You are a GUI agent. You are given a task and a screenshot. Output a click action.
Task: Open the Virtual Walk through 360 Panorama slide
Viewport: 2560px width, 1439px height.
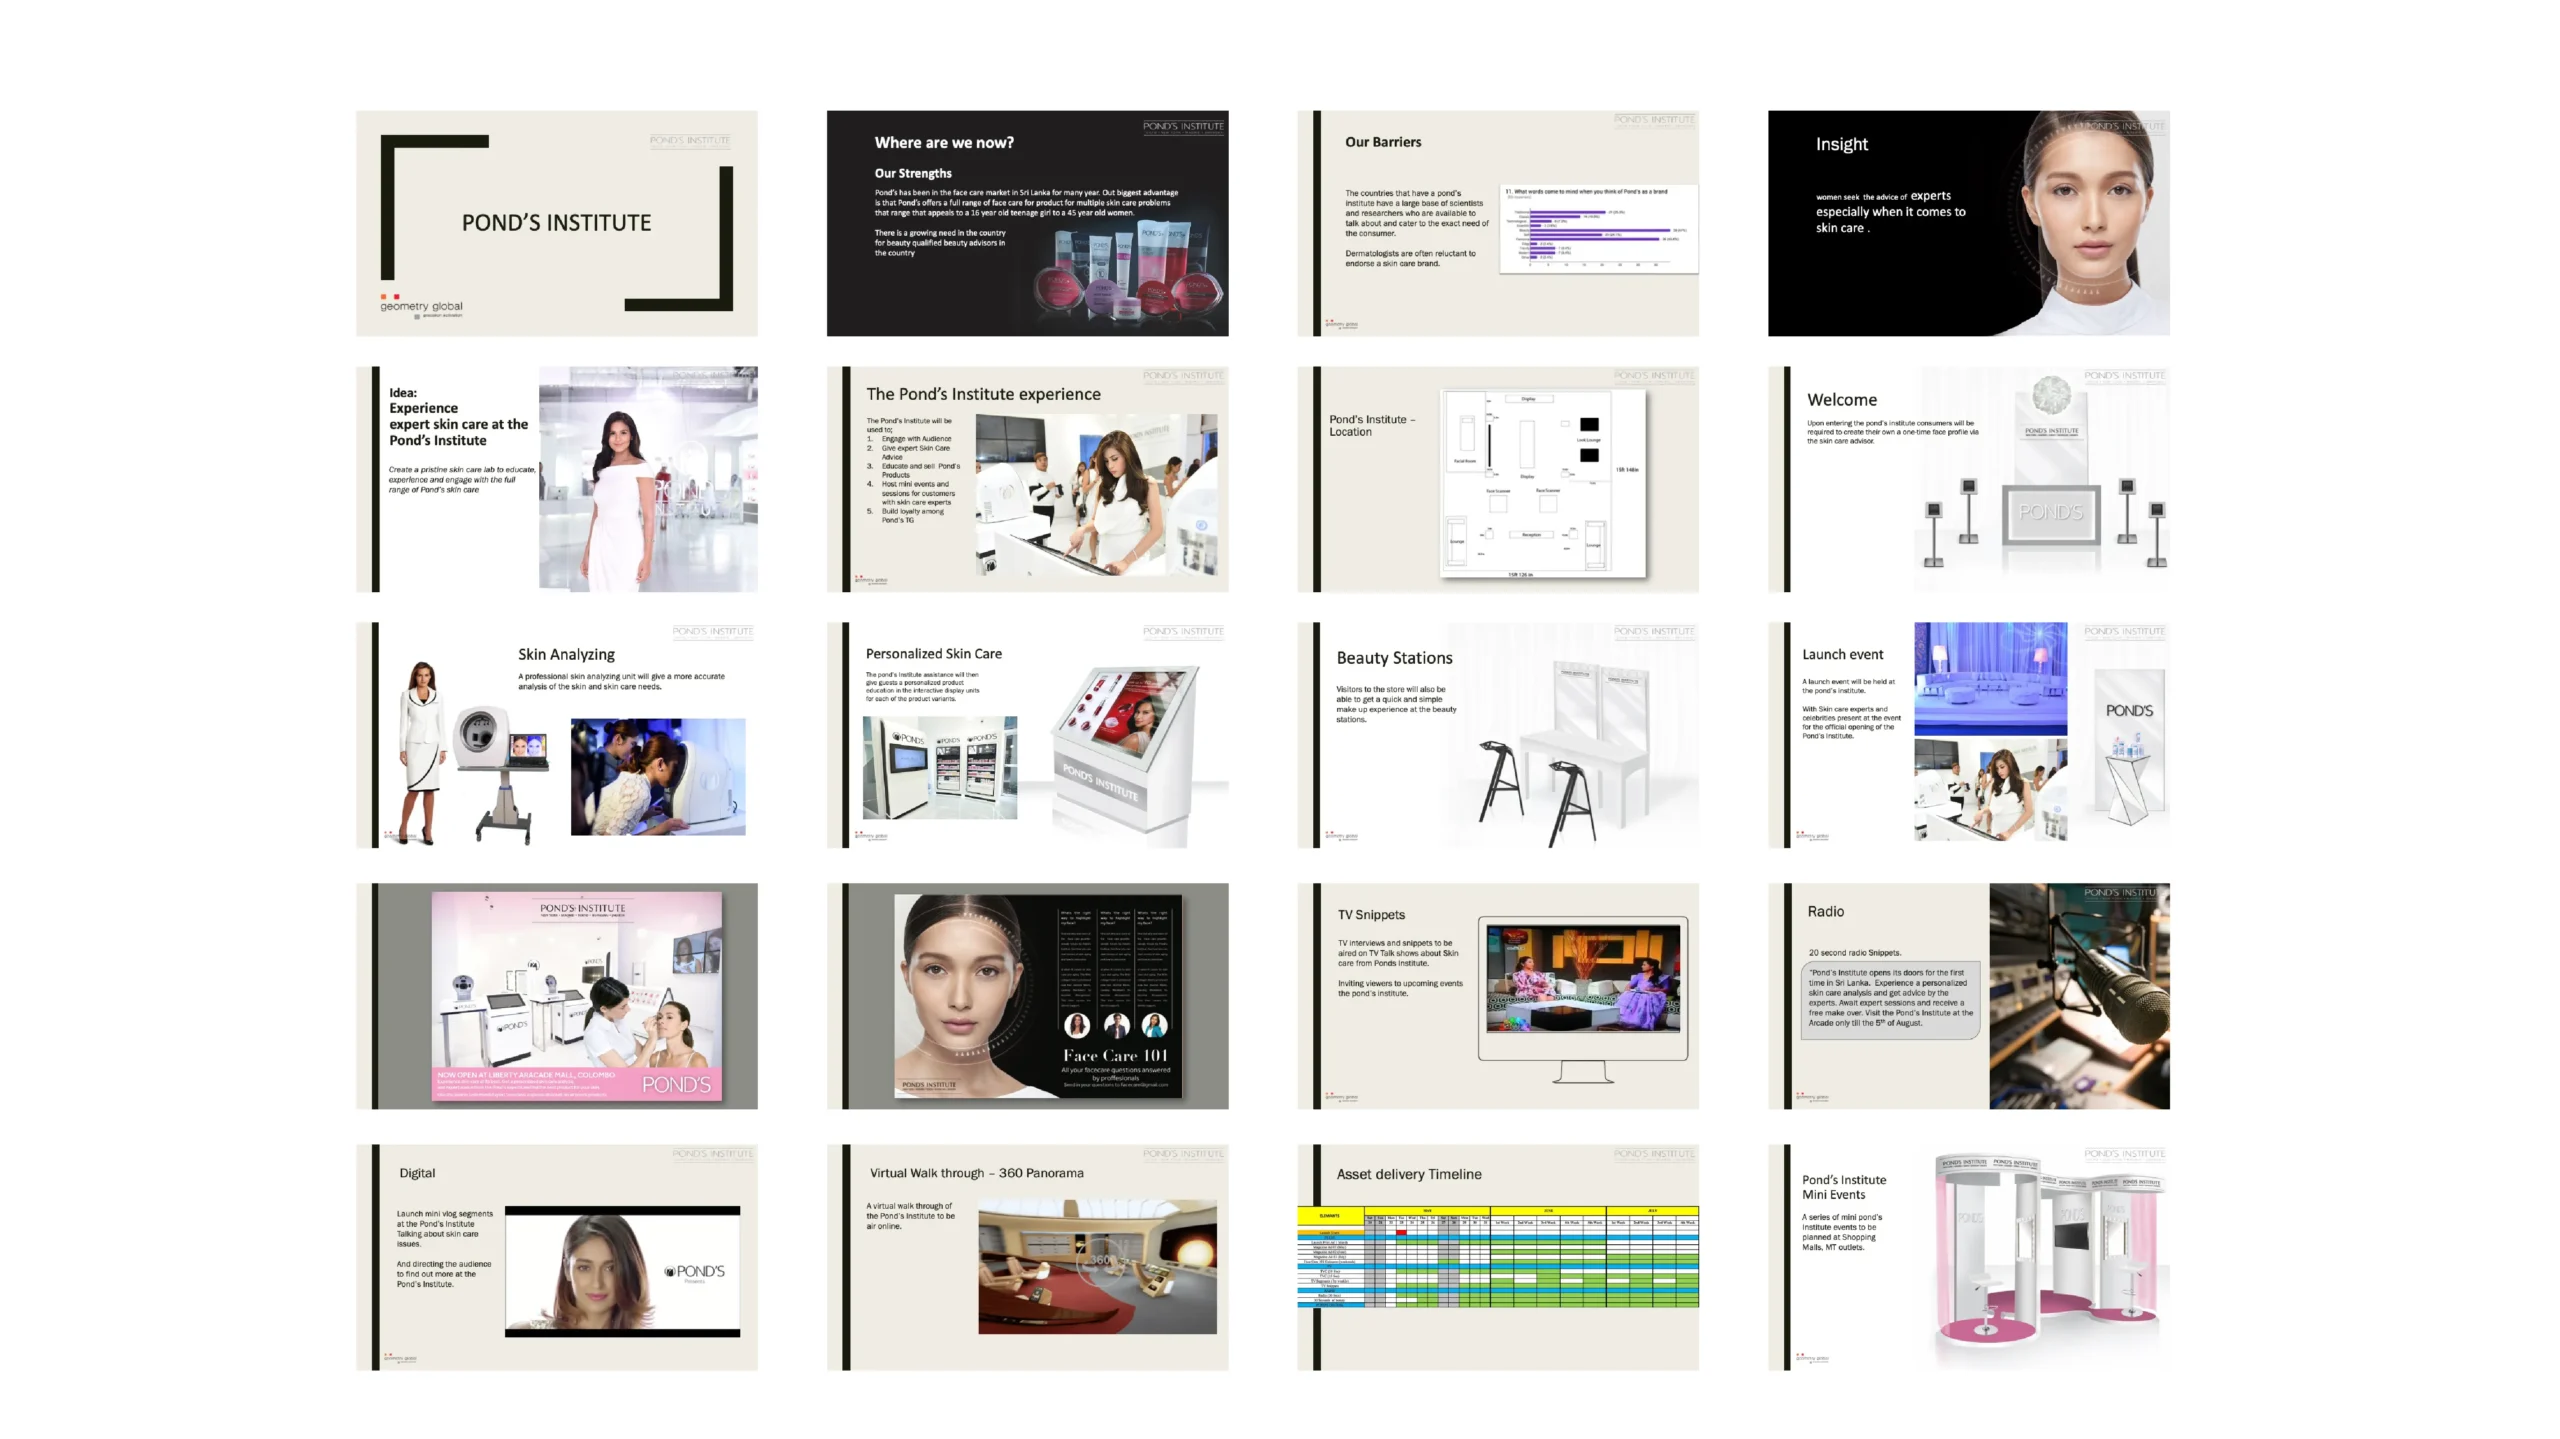1027,1257
